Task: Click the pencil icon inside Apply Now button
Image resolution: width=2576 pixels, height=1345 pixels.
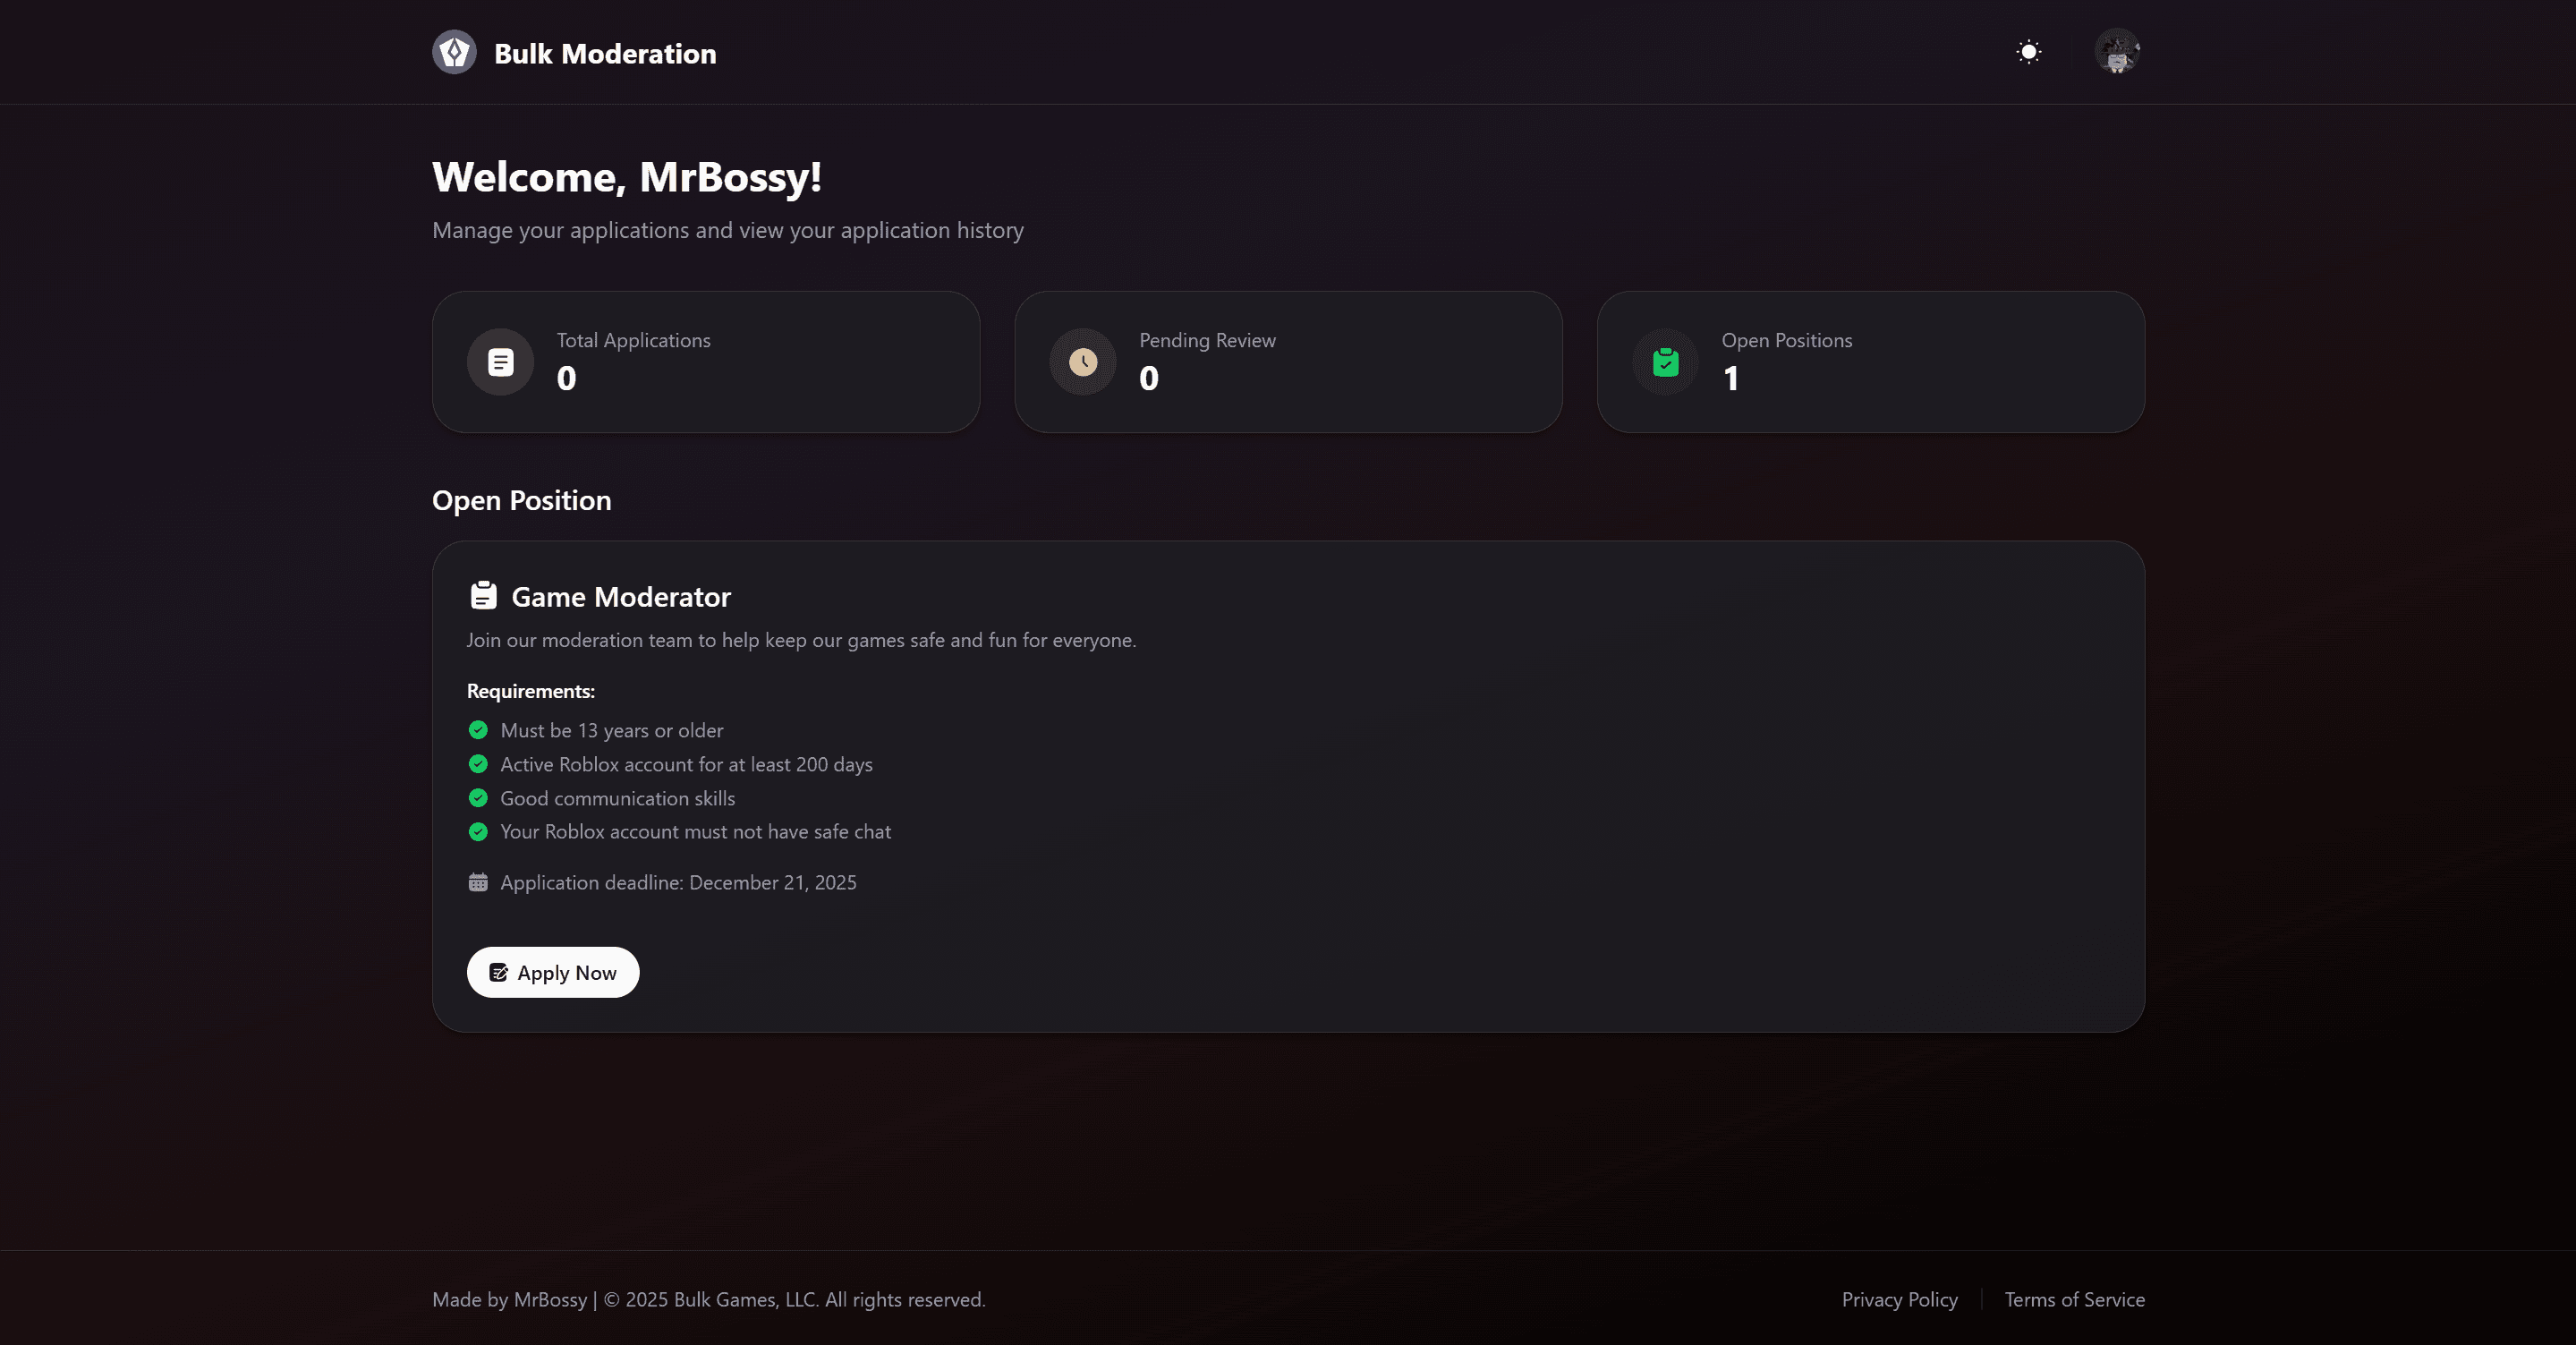Action: [x=501, y=972]
